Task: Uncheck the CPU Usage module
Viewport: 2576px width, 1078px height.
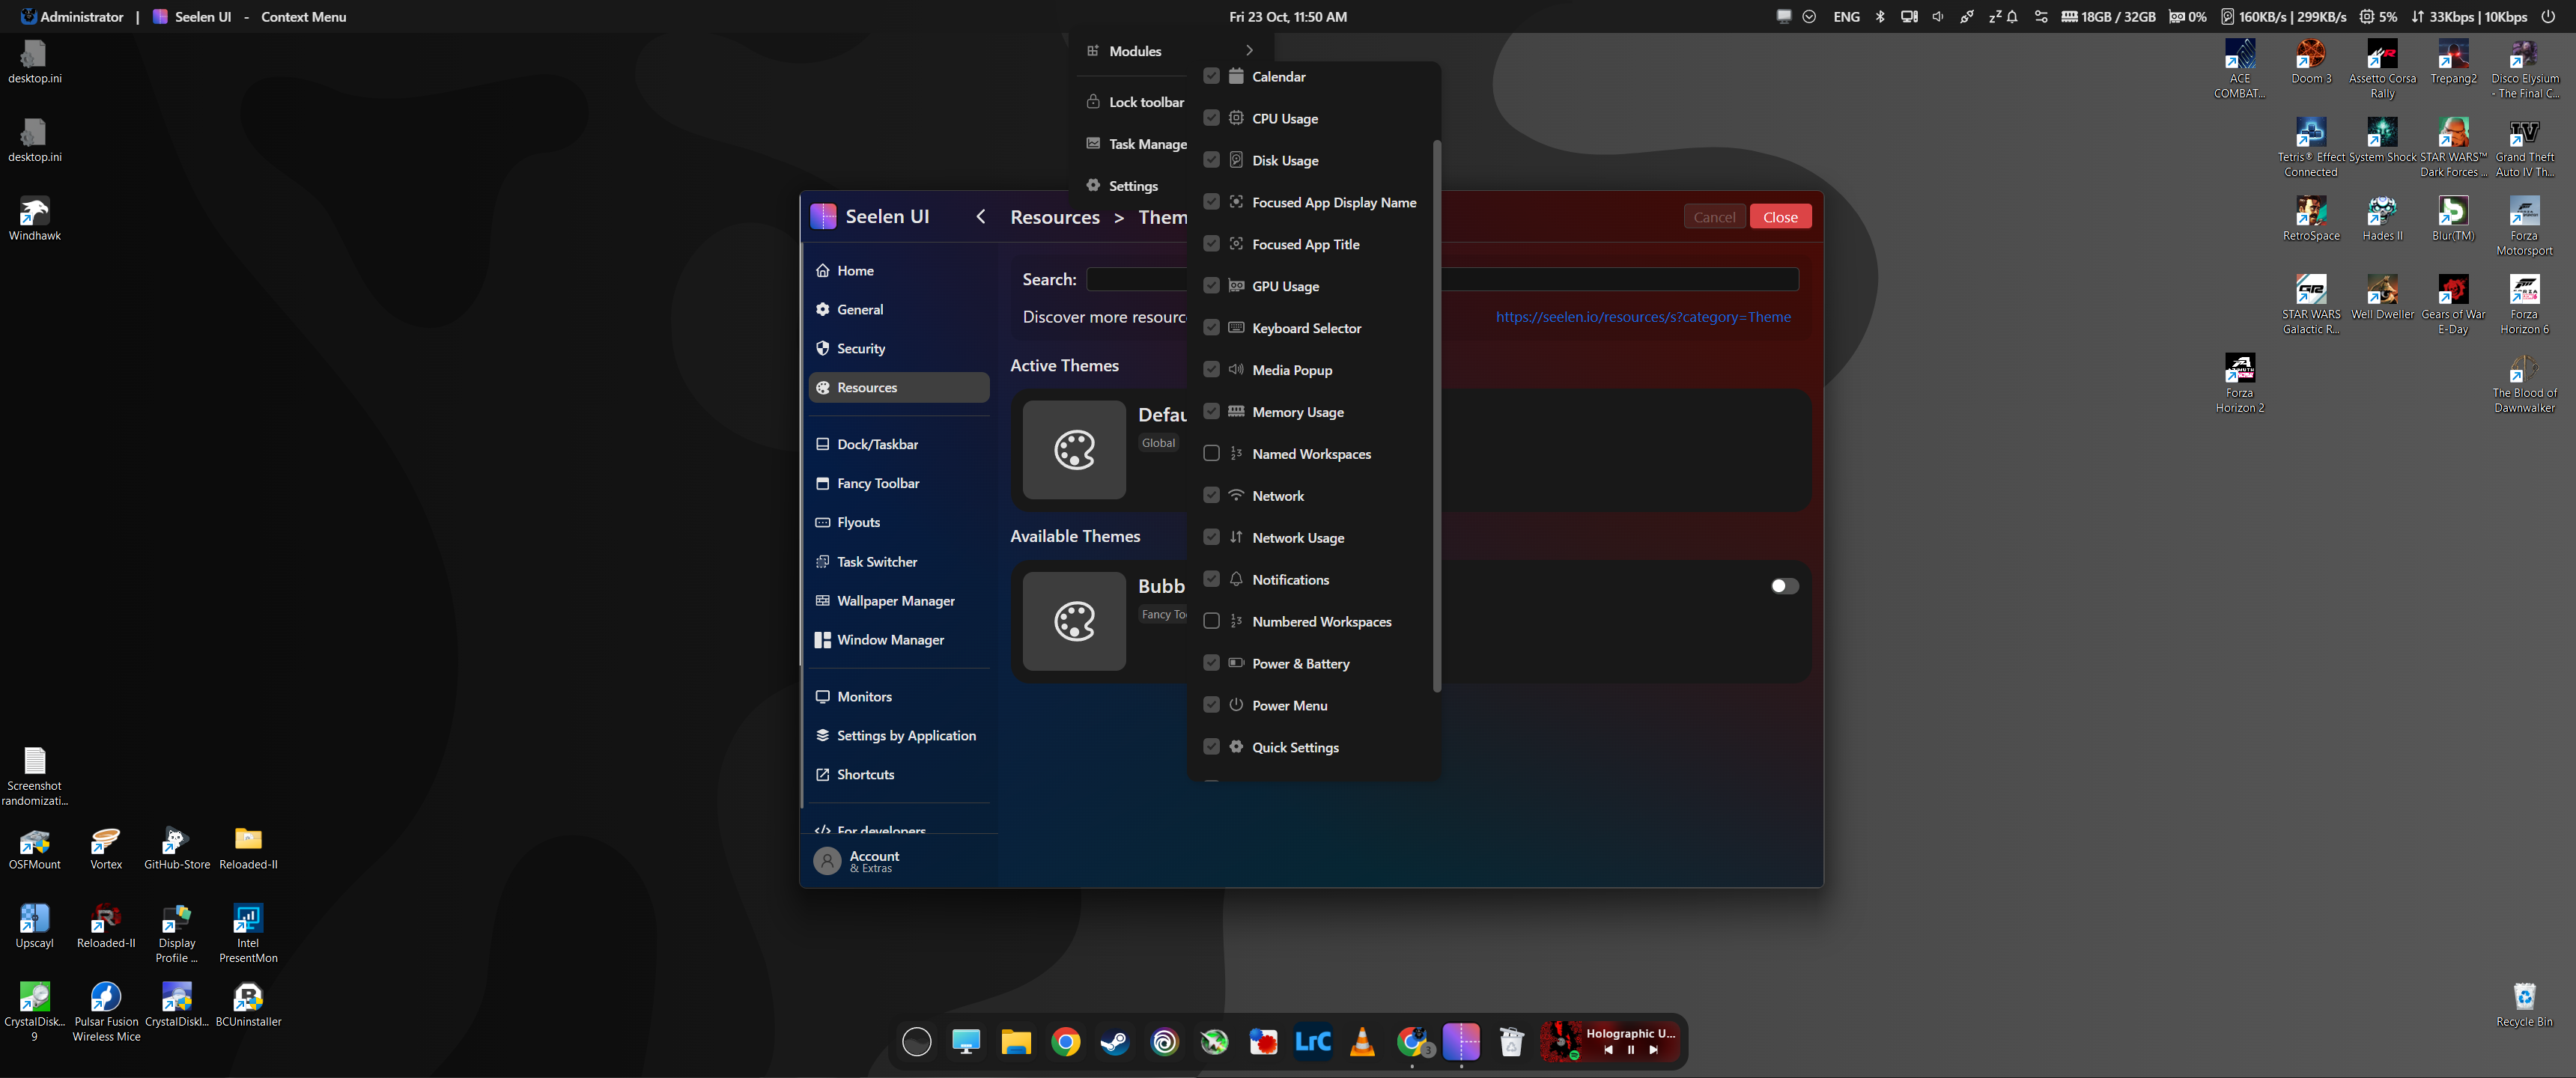Action: [x=1211, y=118]
